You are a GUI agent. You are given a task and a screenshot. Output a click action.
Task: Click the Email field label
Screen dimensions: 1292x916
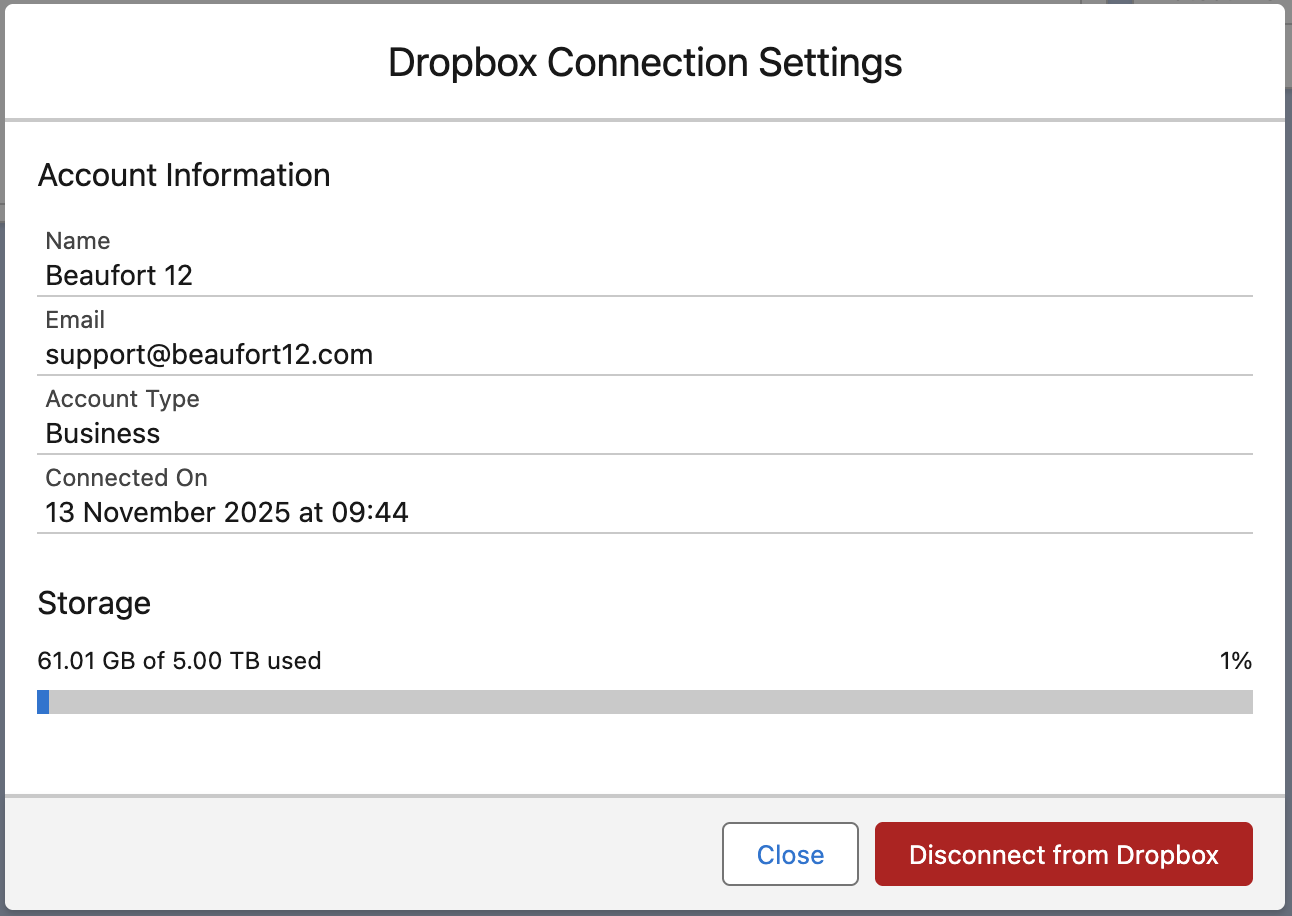75,320
